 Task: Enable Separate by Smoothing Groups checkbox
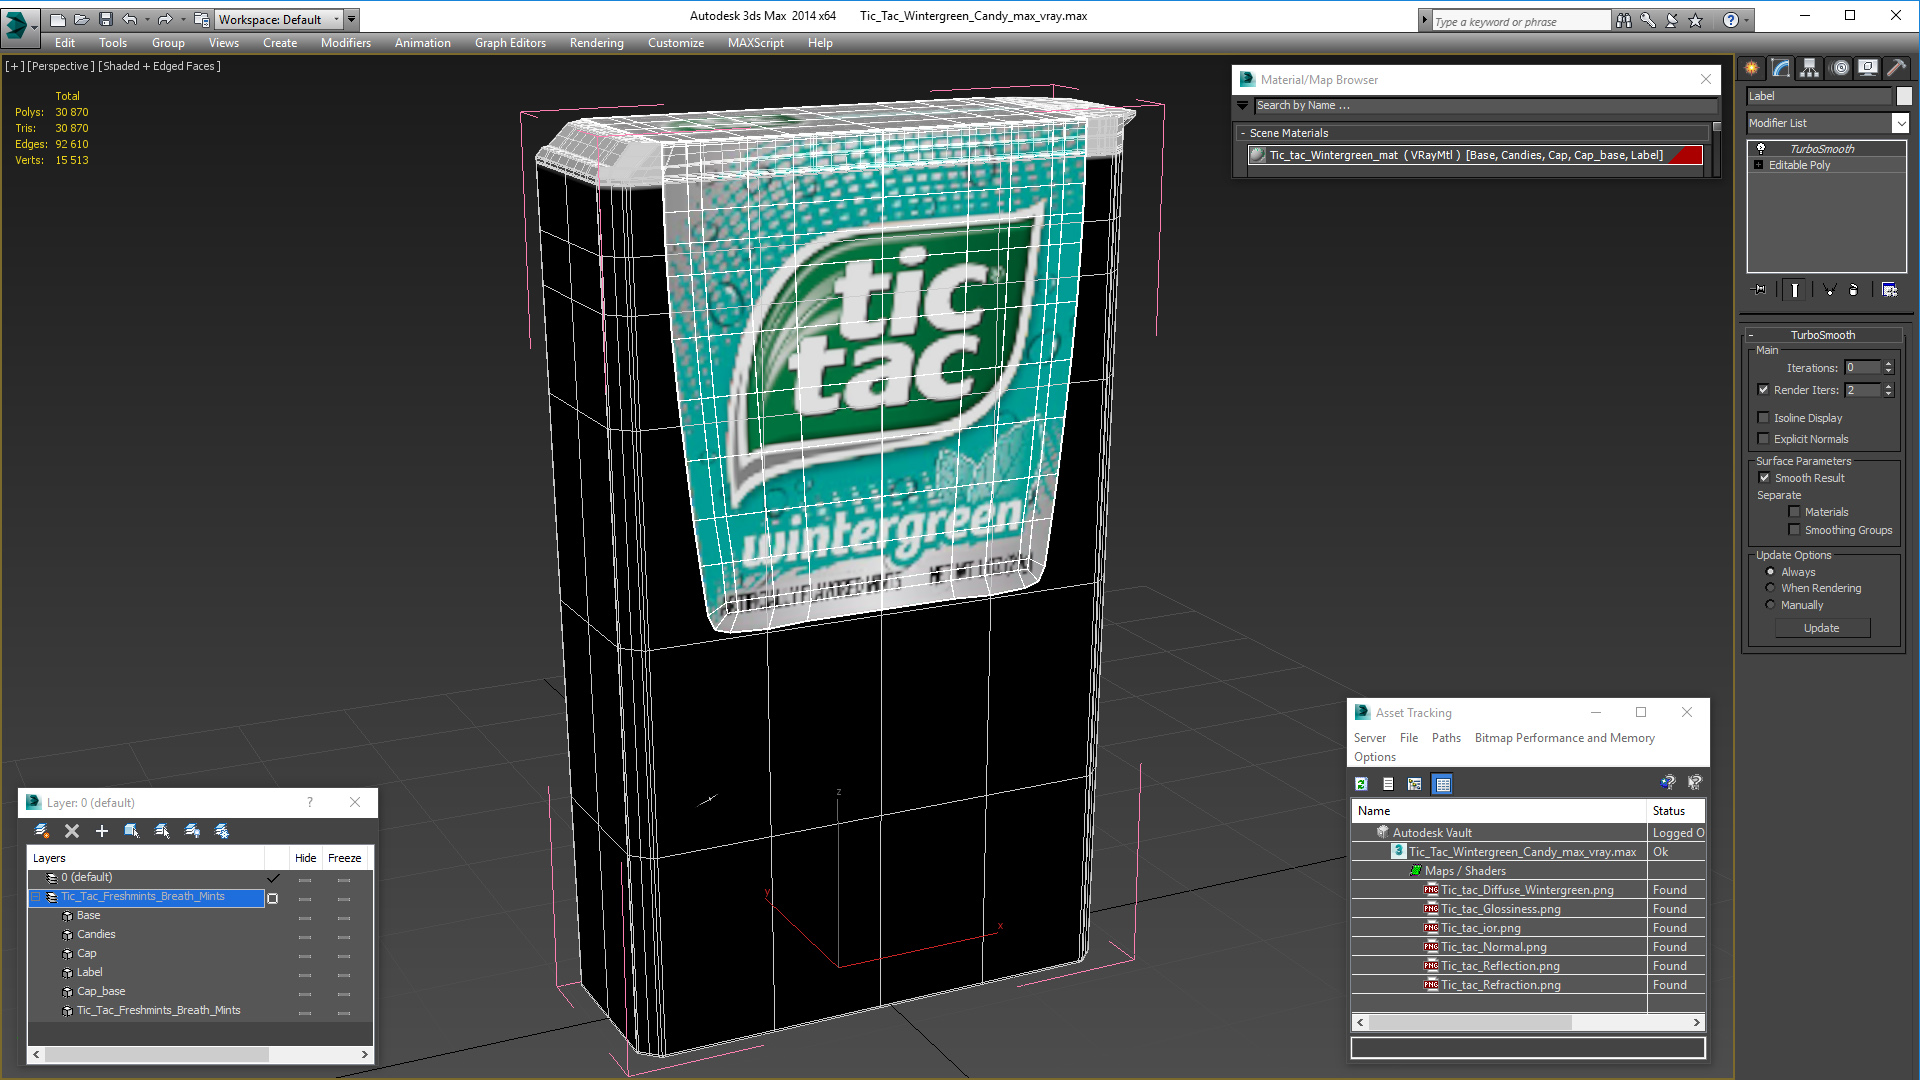pyautogui.click(x=1795, y=530)
